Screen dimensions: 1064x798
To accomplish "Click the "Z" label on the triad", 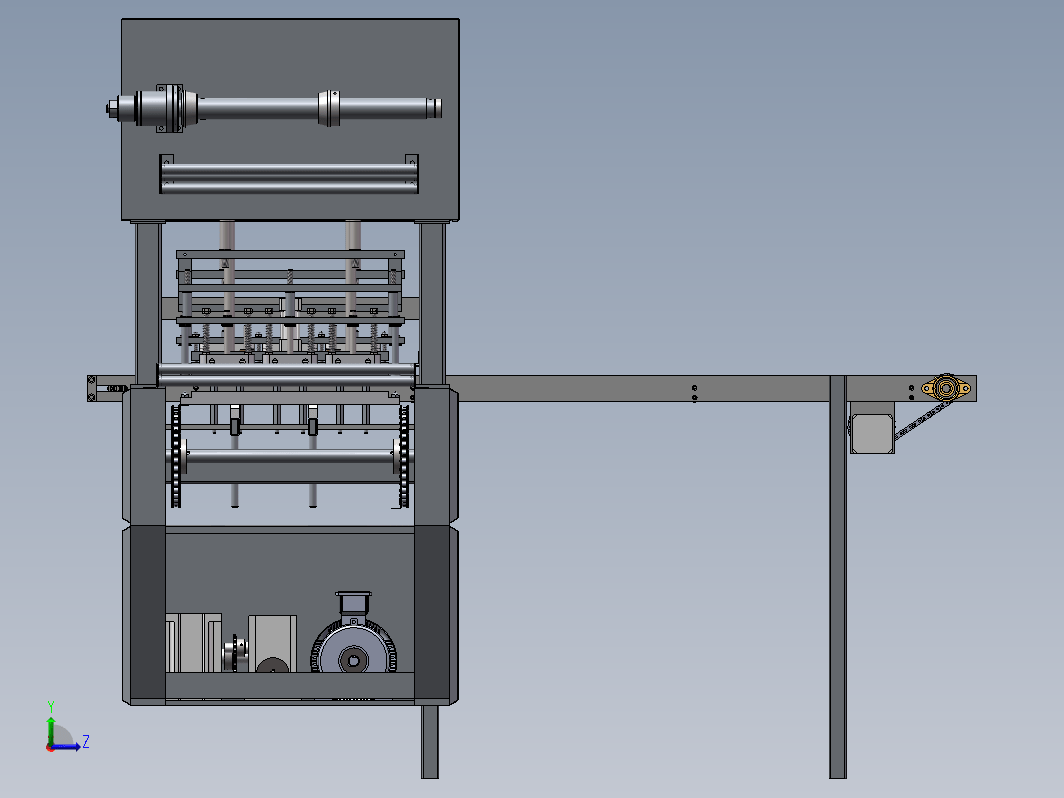I will pos(86,740).
